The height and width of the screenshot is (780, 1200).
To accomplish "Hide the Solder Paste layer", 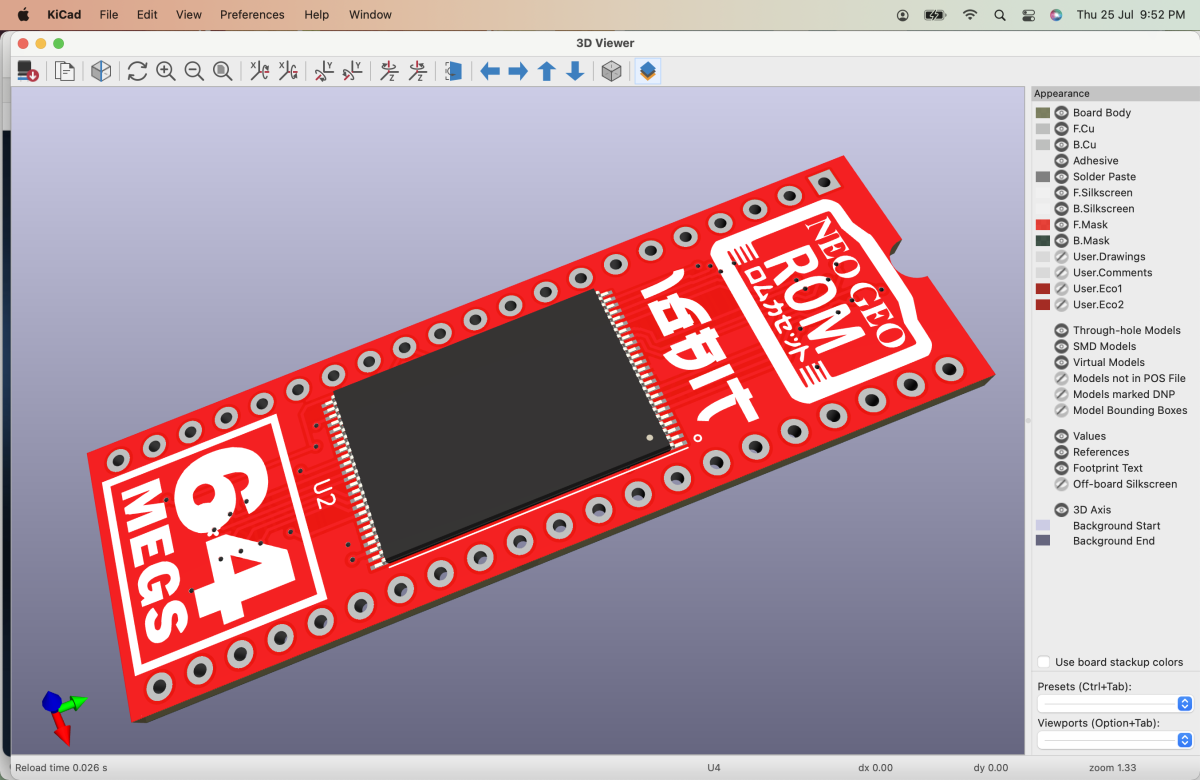I will point(1062,177).
